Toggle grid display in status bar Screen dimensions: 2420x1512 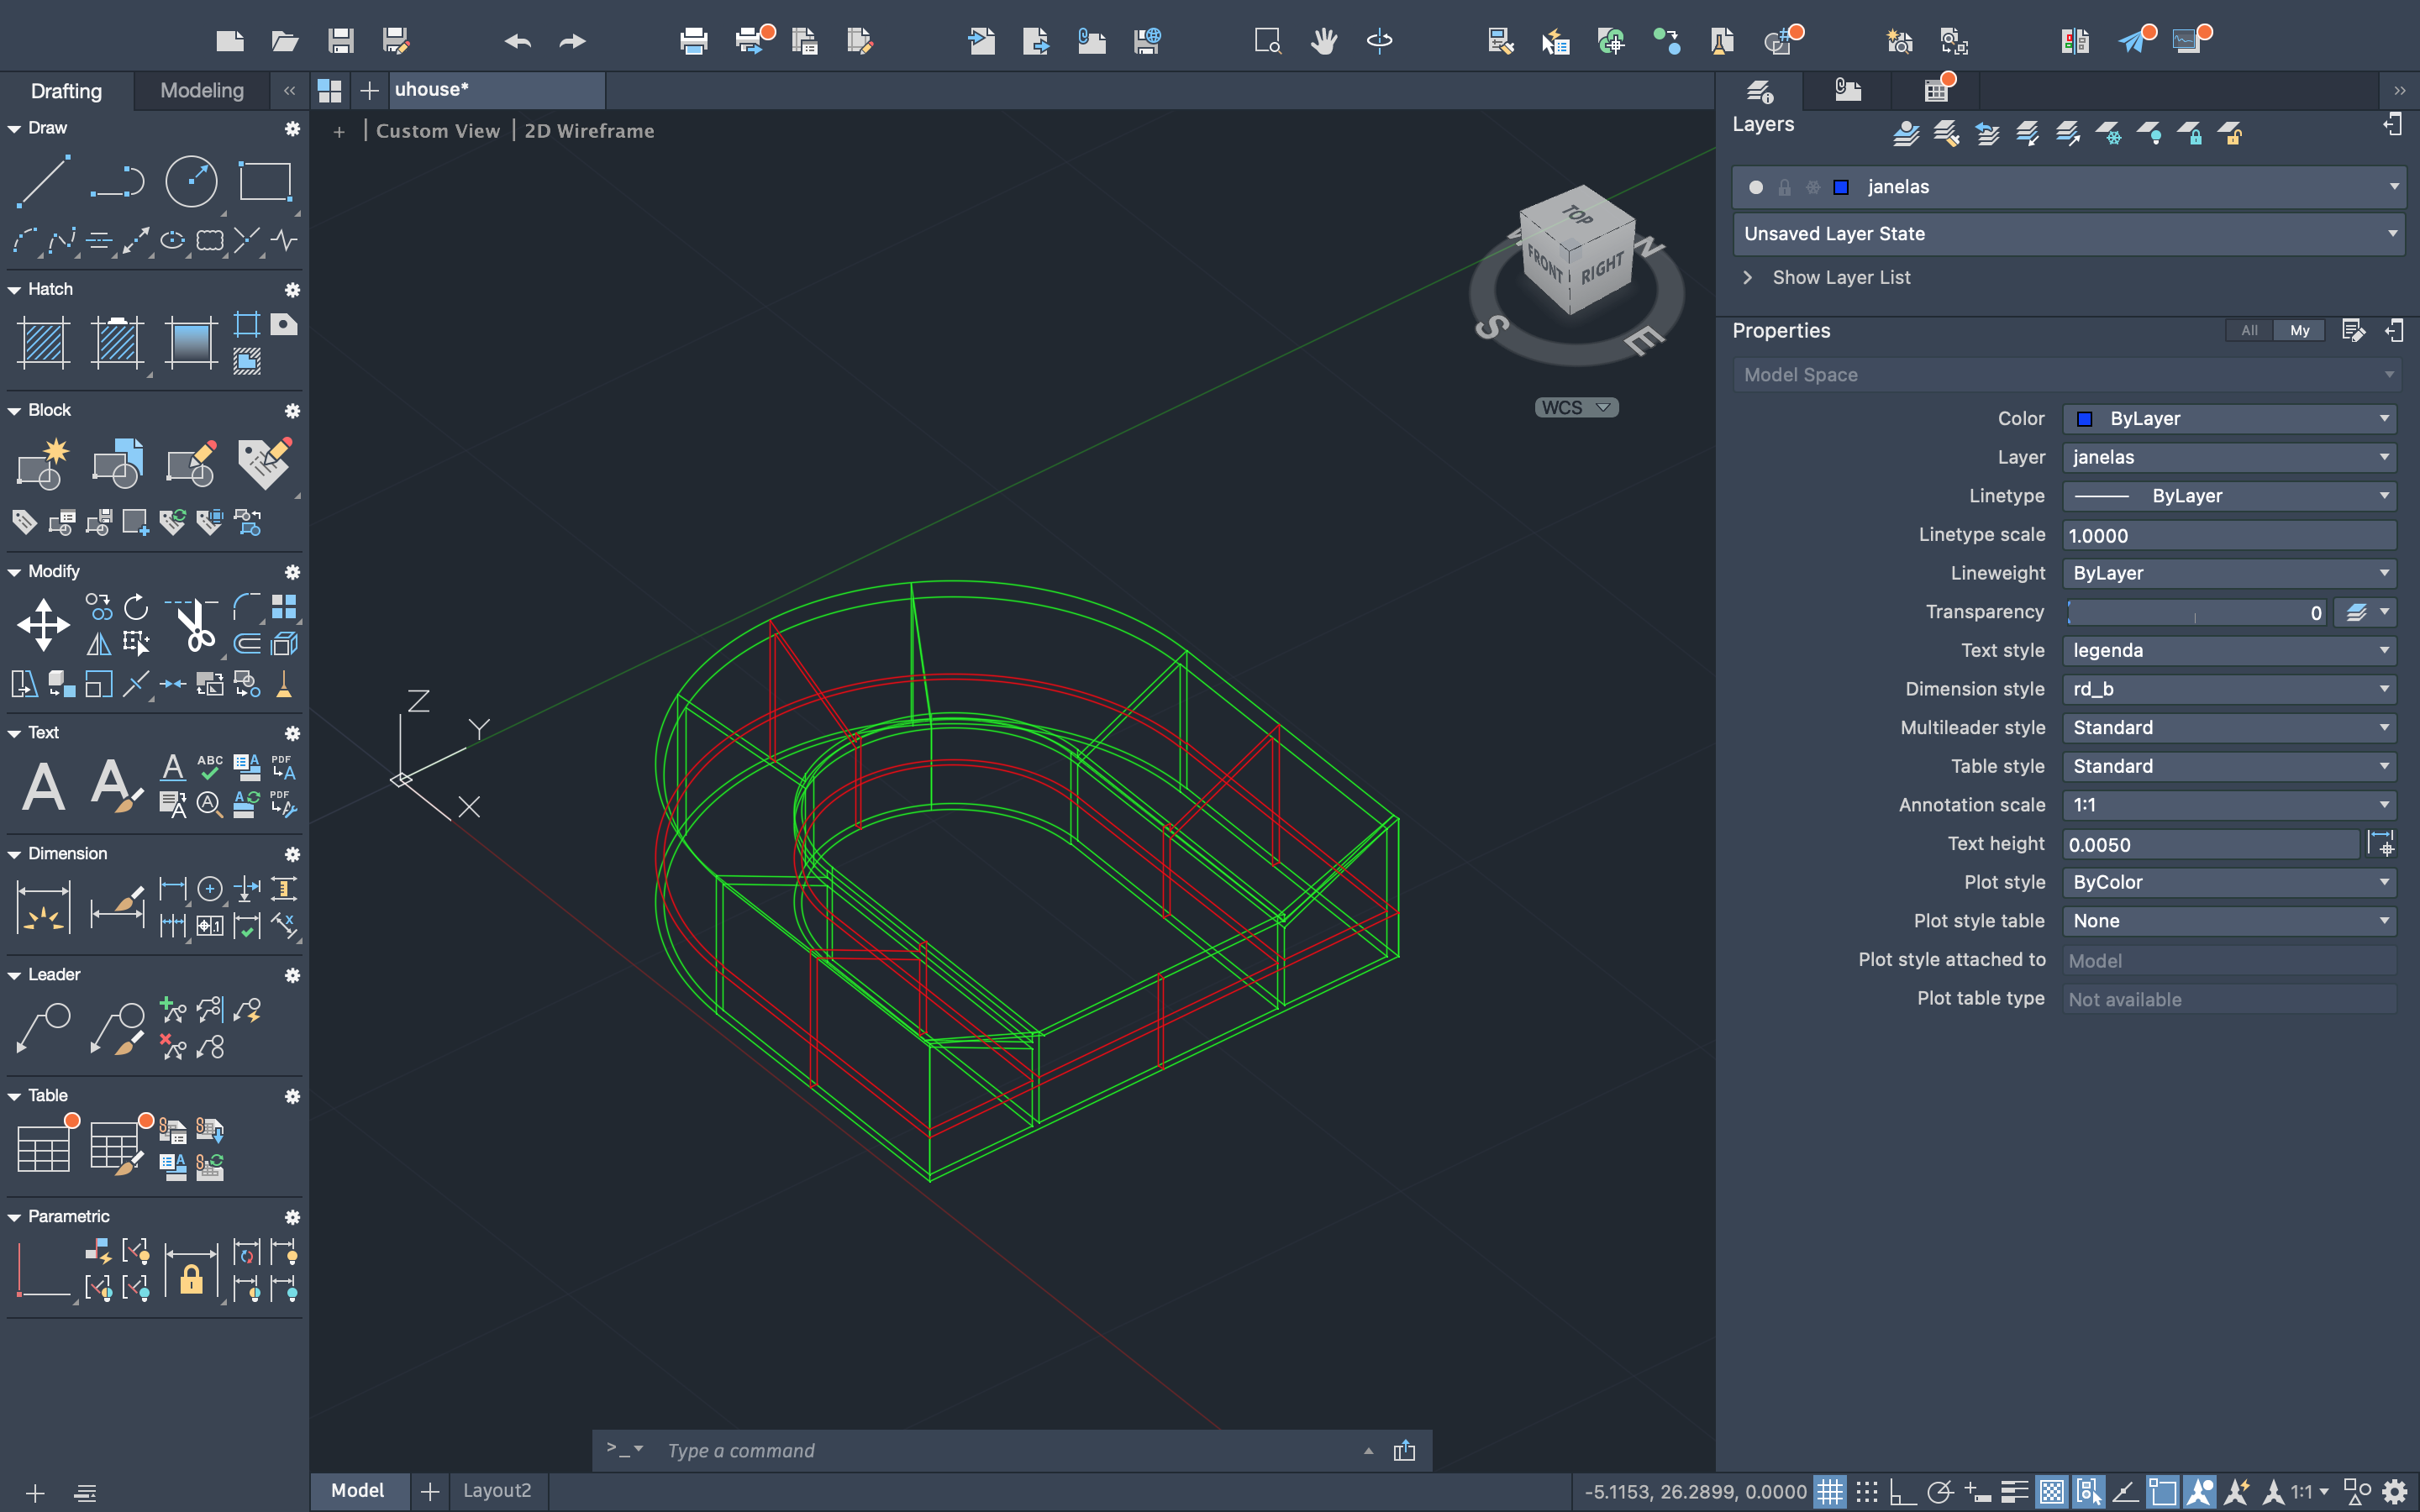coord(1830,1492)
